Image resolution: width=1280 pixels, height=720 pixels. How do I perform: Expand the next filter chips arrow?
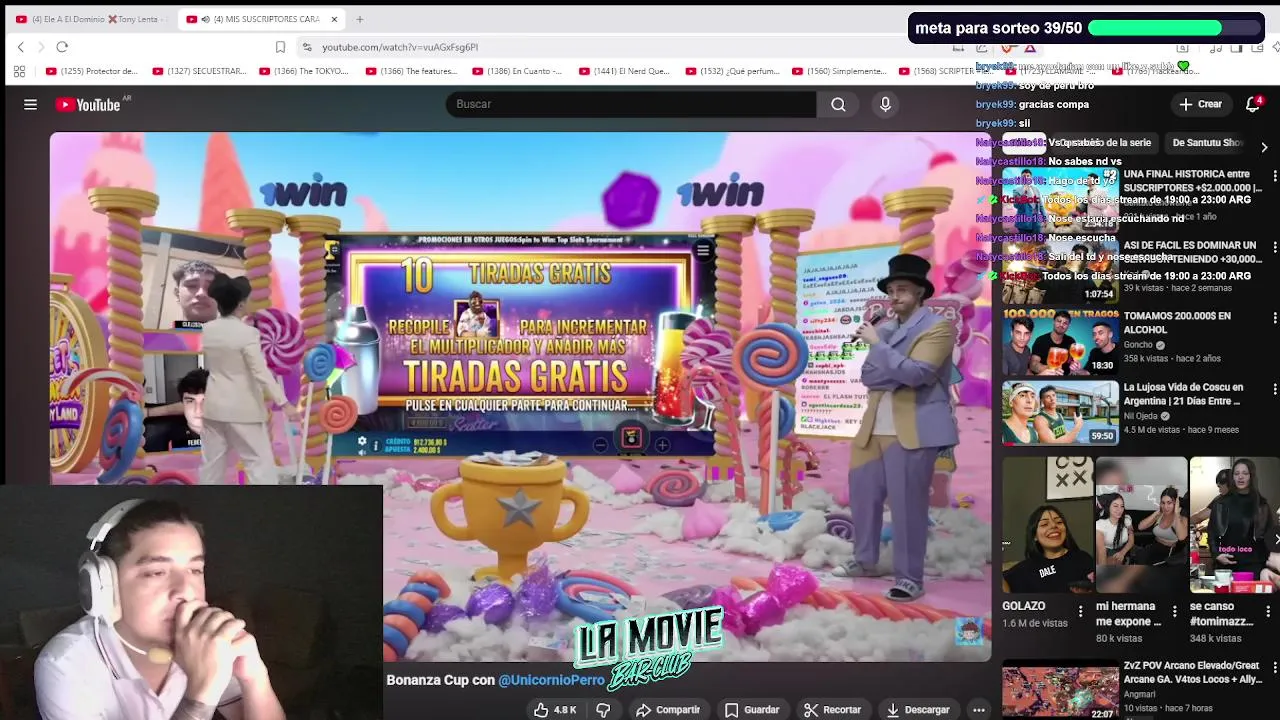click(1264, 147)
